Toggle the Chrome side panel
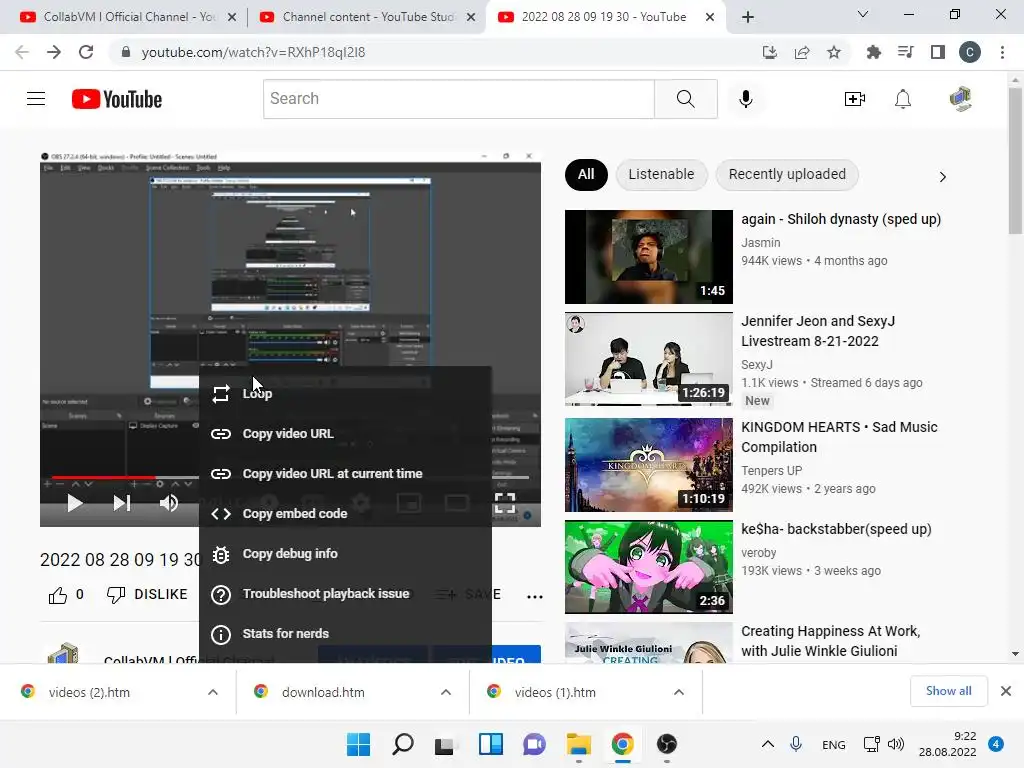The image size is (1024, 768). 938,52
